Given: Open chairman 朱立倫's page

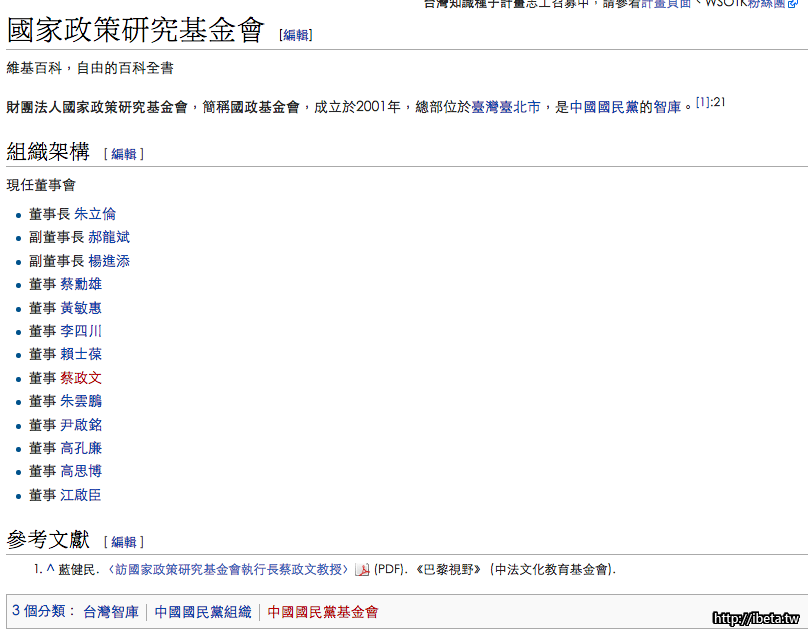Looking at the screenshot, I should click(95, 214).
